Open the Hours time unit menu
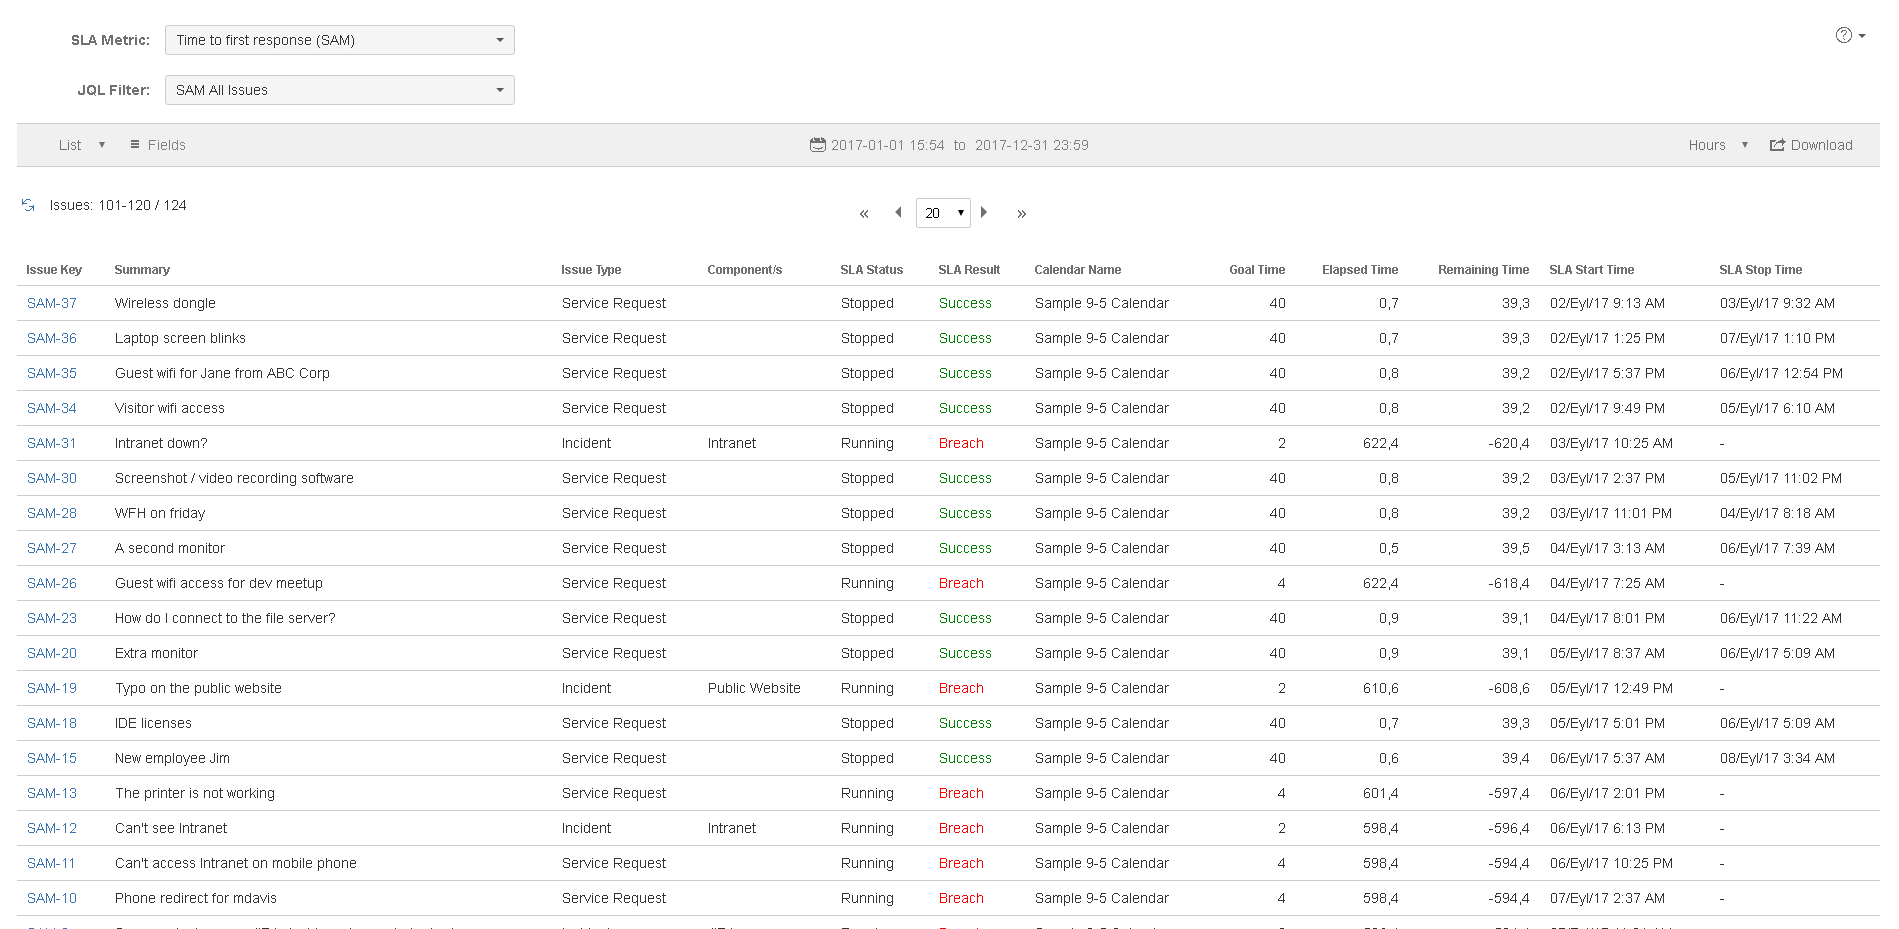This screenshot has height=929, width=1899. [1717, 145]
